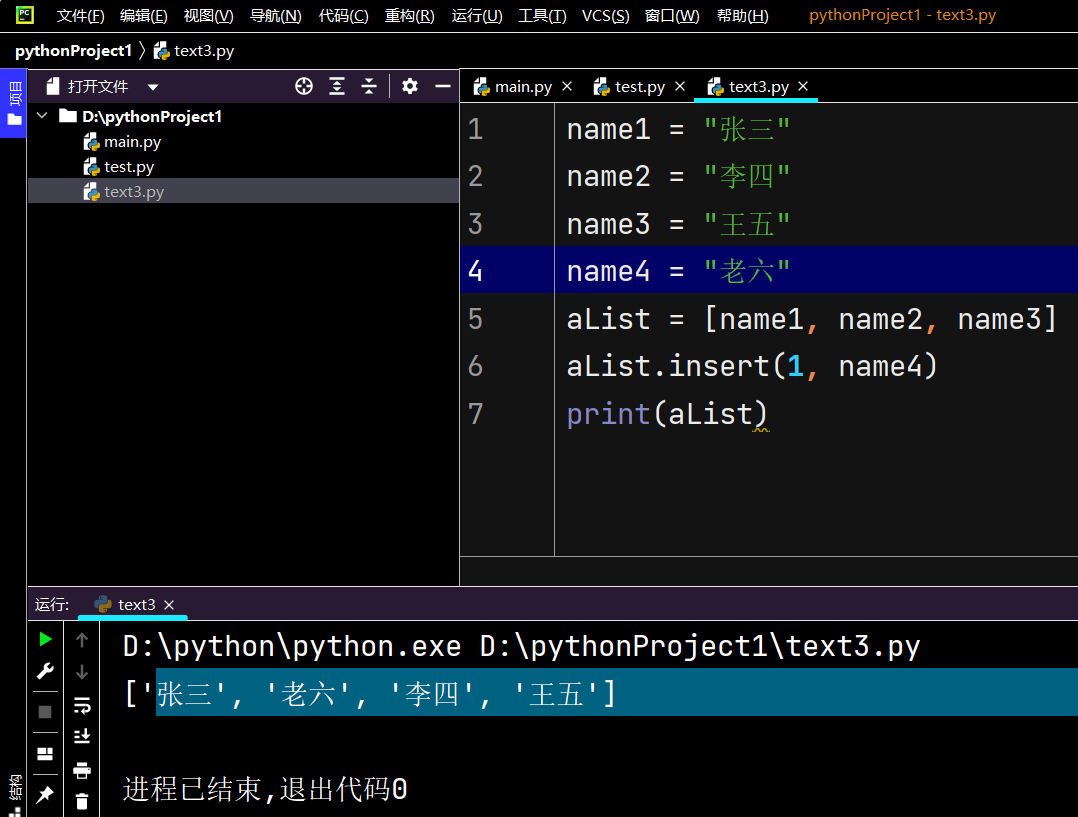Click the select opened file target icon
The height and width of the screenshot is (817, 1078).
[x=304, y=87]
